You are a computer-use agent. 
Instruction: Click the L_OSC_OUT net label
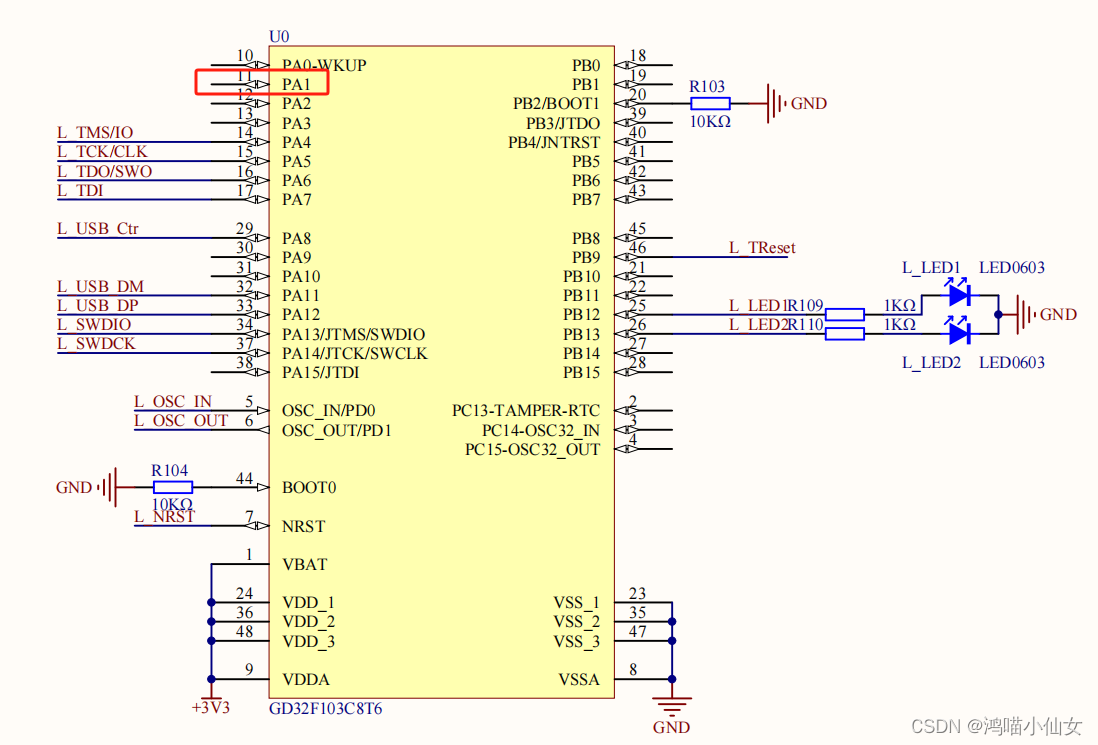pyautogui.click(x=181, y=420)
